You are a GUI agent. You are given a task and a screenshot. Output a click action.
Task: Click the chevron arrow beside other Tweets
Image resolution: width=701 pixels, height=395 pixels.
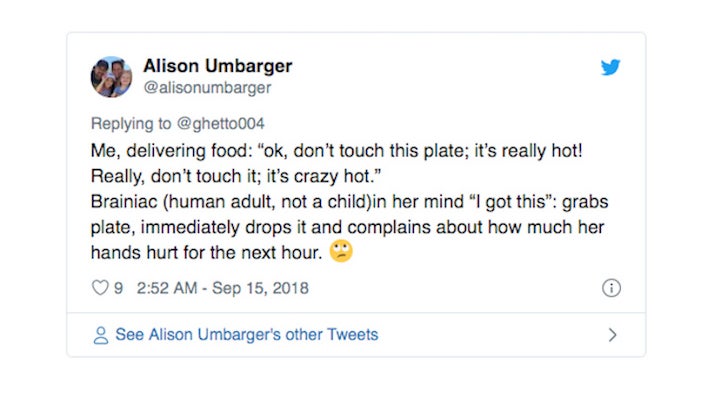pos(612,335)
